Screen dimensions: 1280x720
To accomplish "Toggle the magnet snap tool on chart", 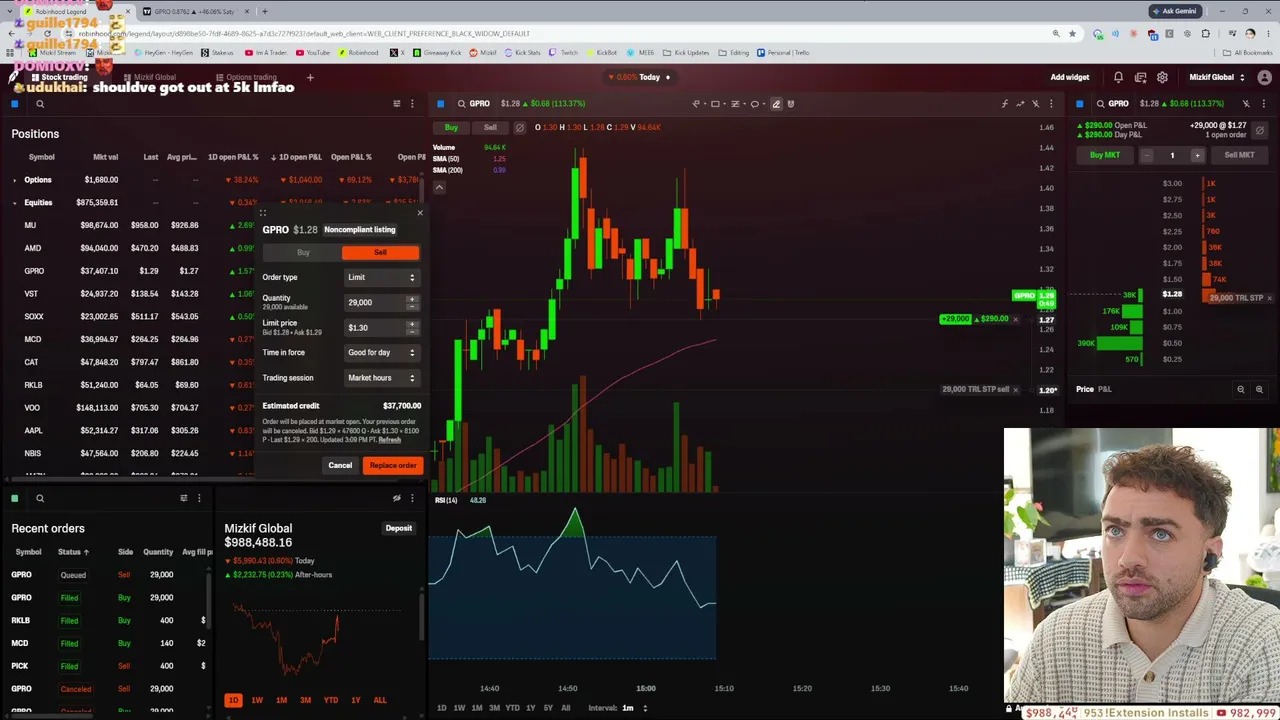I will pyautogui.click(x=791, y=104).
